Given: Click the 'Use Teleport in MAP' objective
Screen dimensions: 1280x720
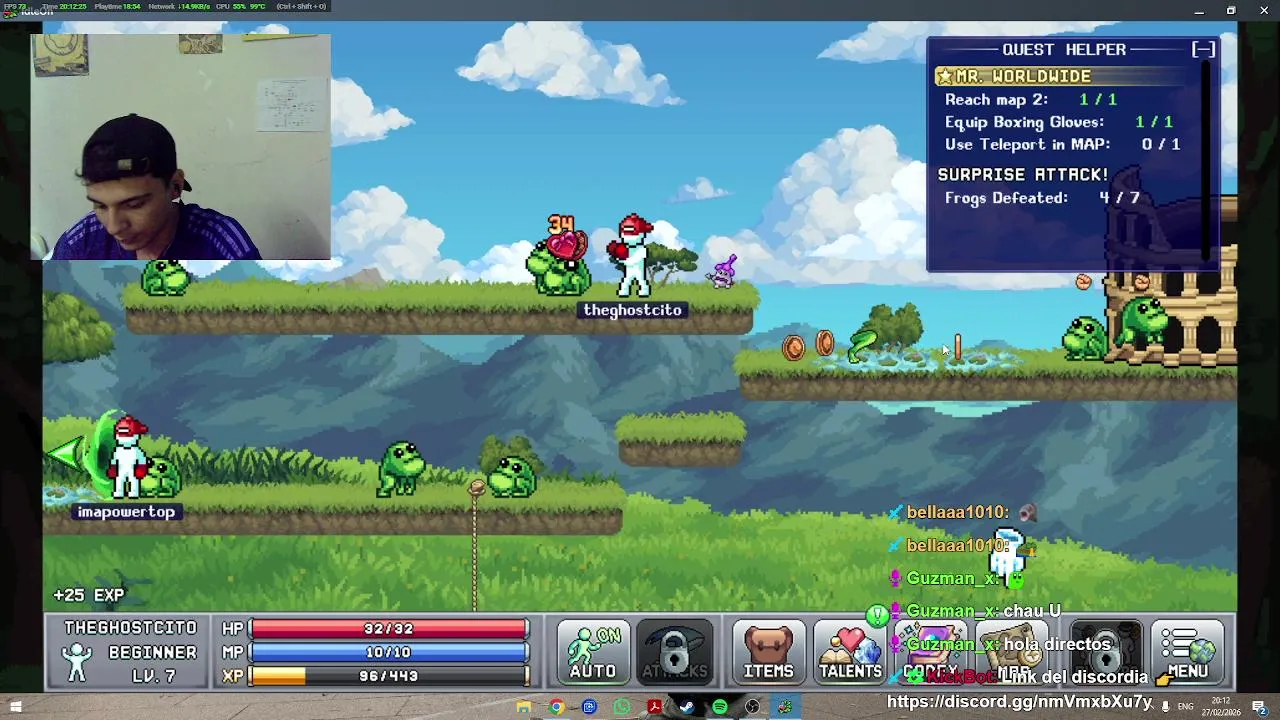Looking at the screenshot, I should coord(1062,144).
